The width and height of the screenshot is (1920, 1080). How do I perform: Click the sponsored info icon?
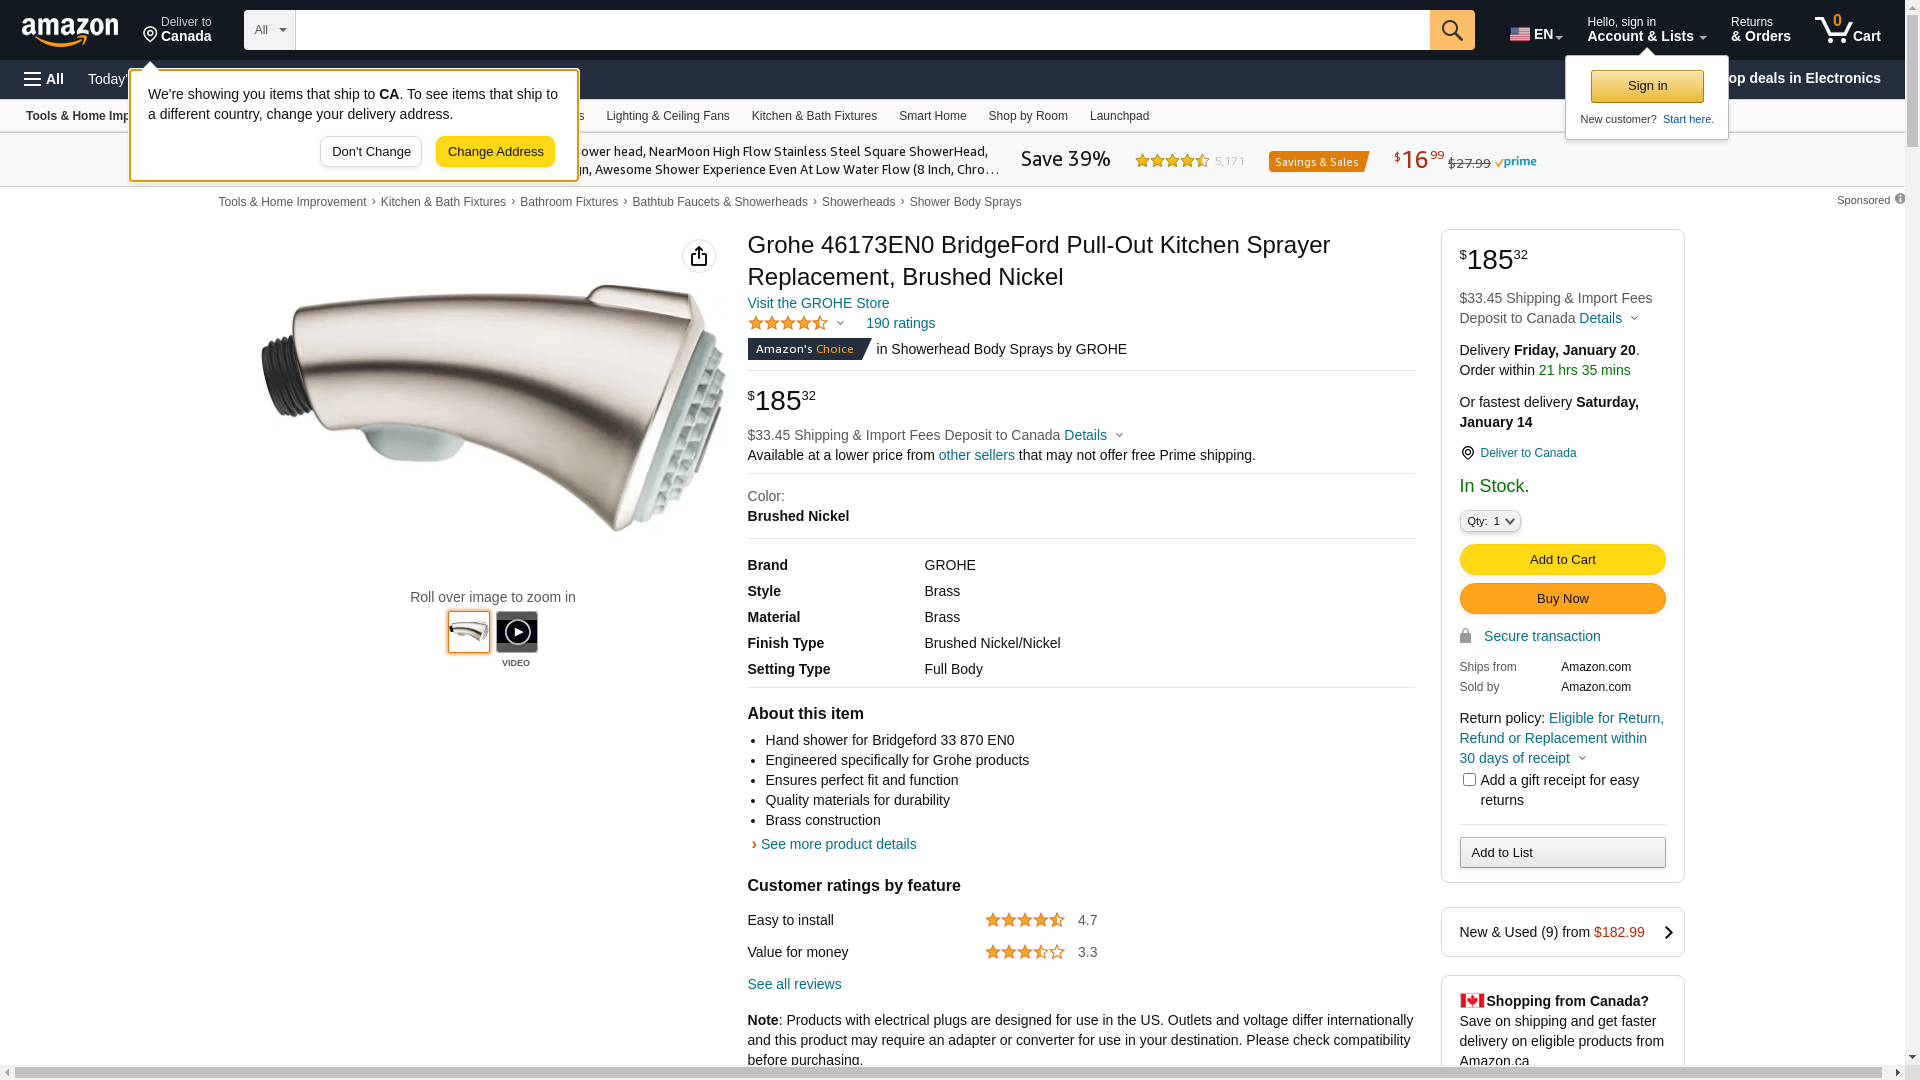[1900, 199]
